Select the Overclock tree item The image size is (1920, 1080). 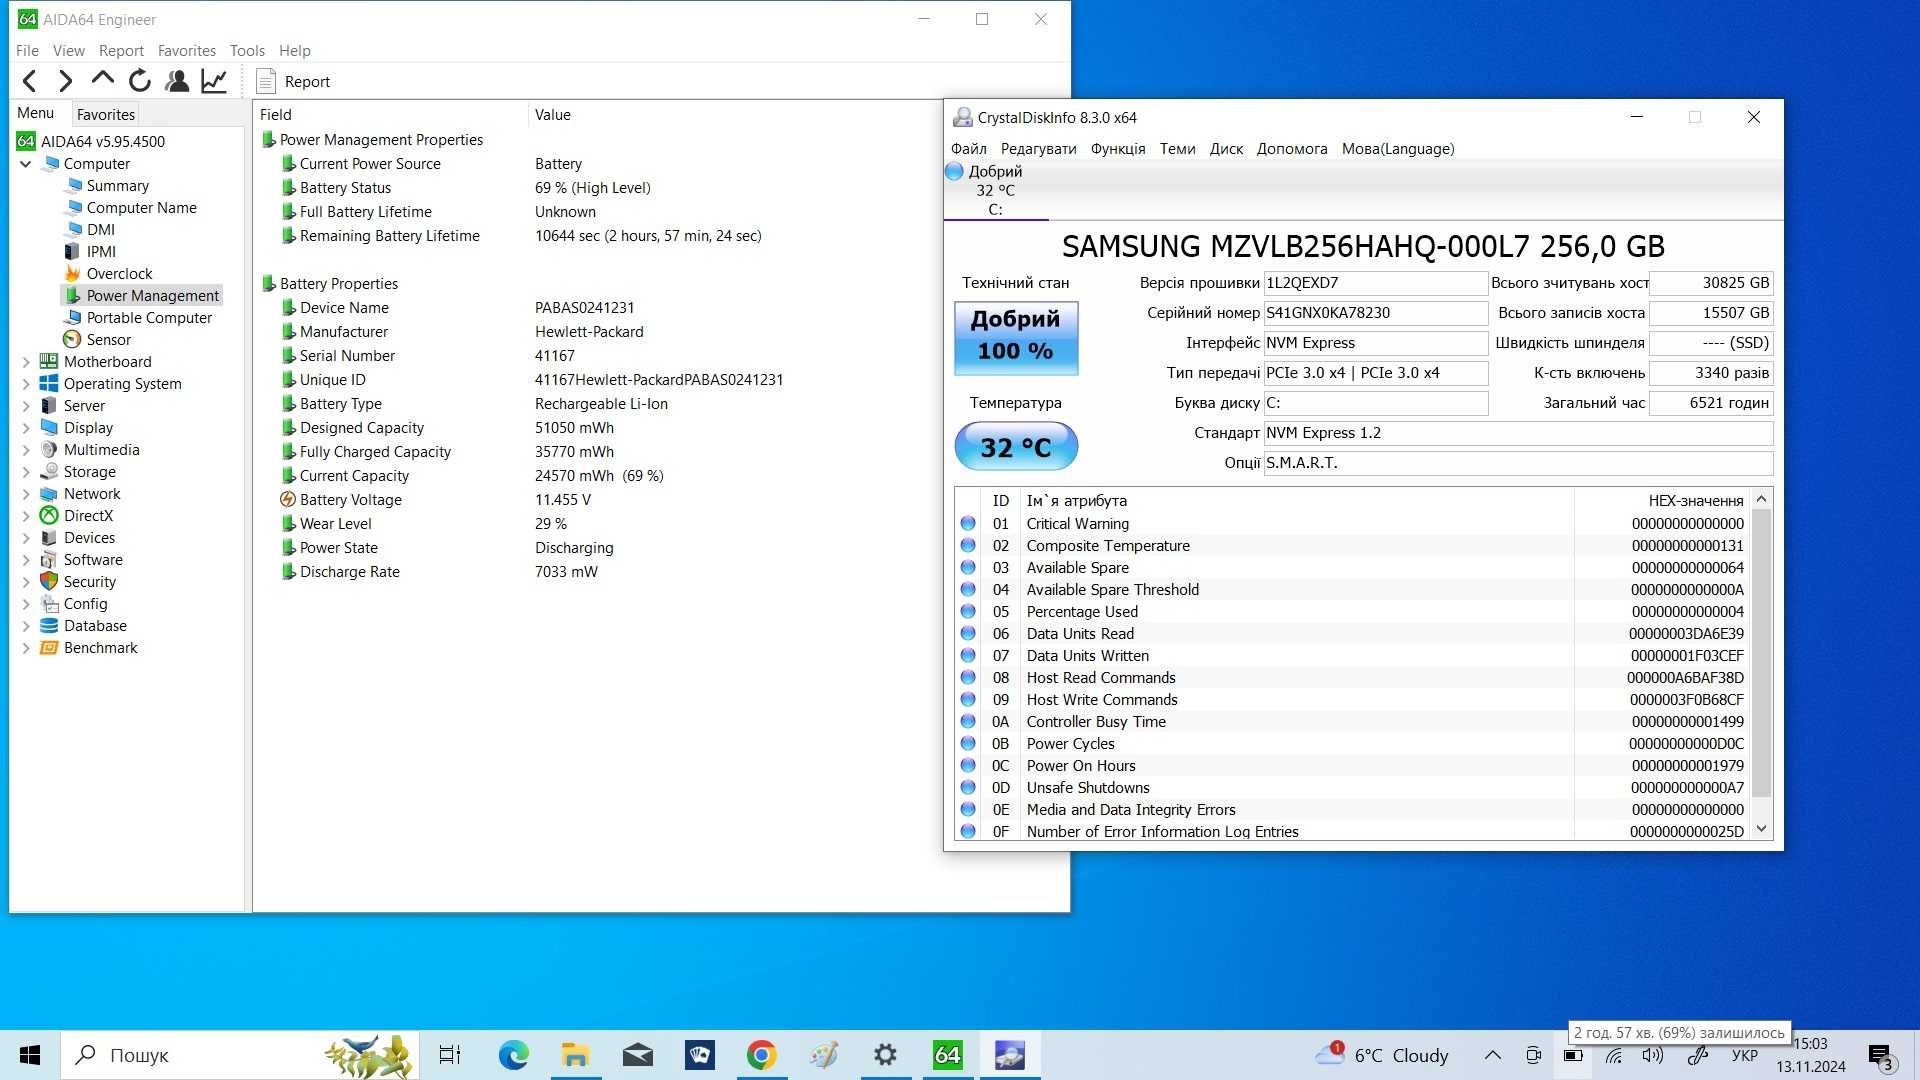pyautogui.click(x=119, y=274)
